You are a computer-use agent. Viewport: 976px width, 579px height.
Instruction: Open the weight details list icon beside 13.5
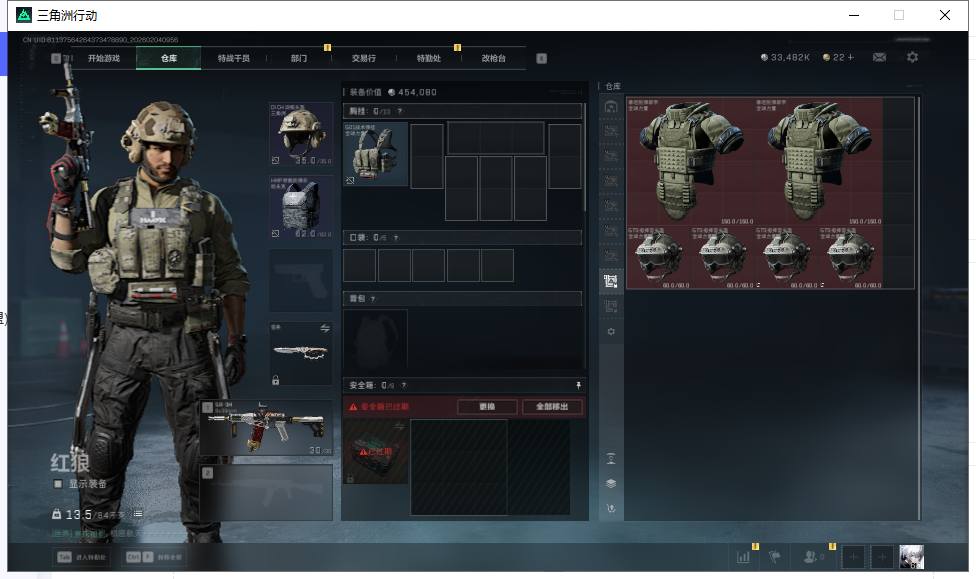138,514
